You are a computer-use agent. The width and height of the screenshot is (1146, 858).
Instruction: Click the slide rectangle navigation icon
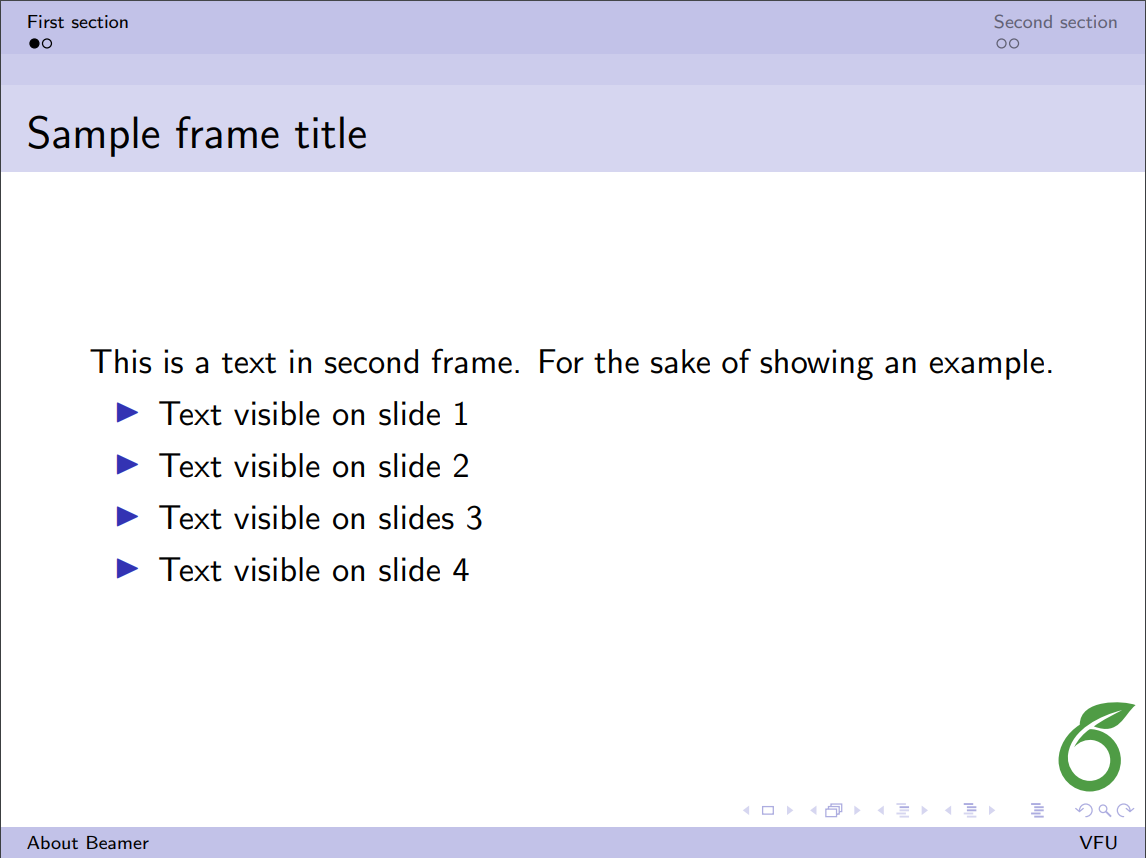[x=768, y=810]
